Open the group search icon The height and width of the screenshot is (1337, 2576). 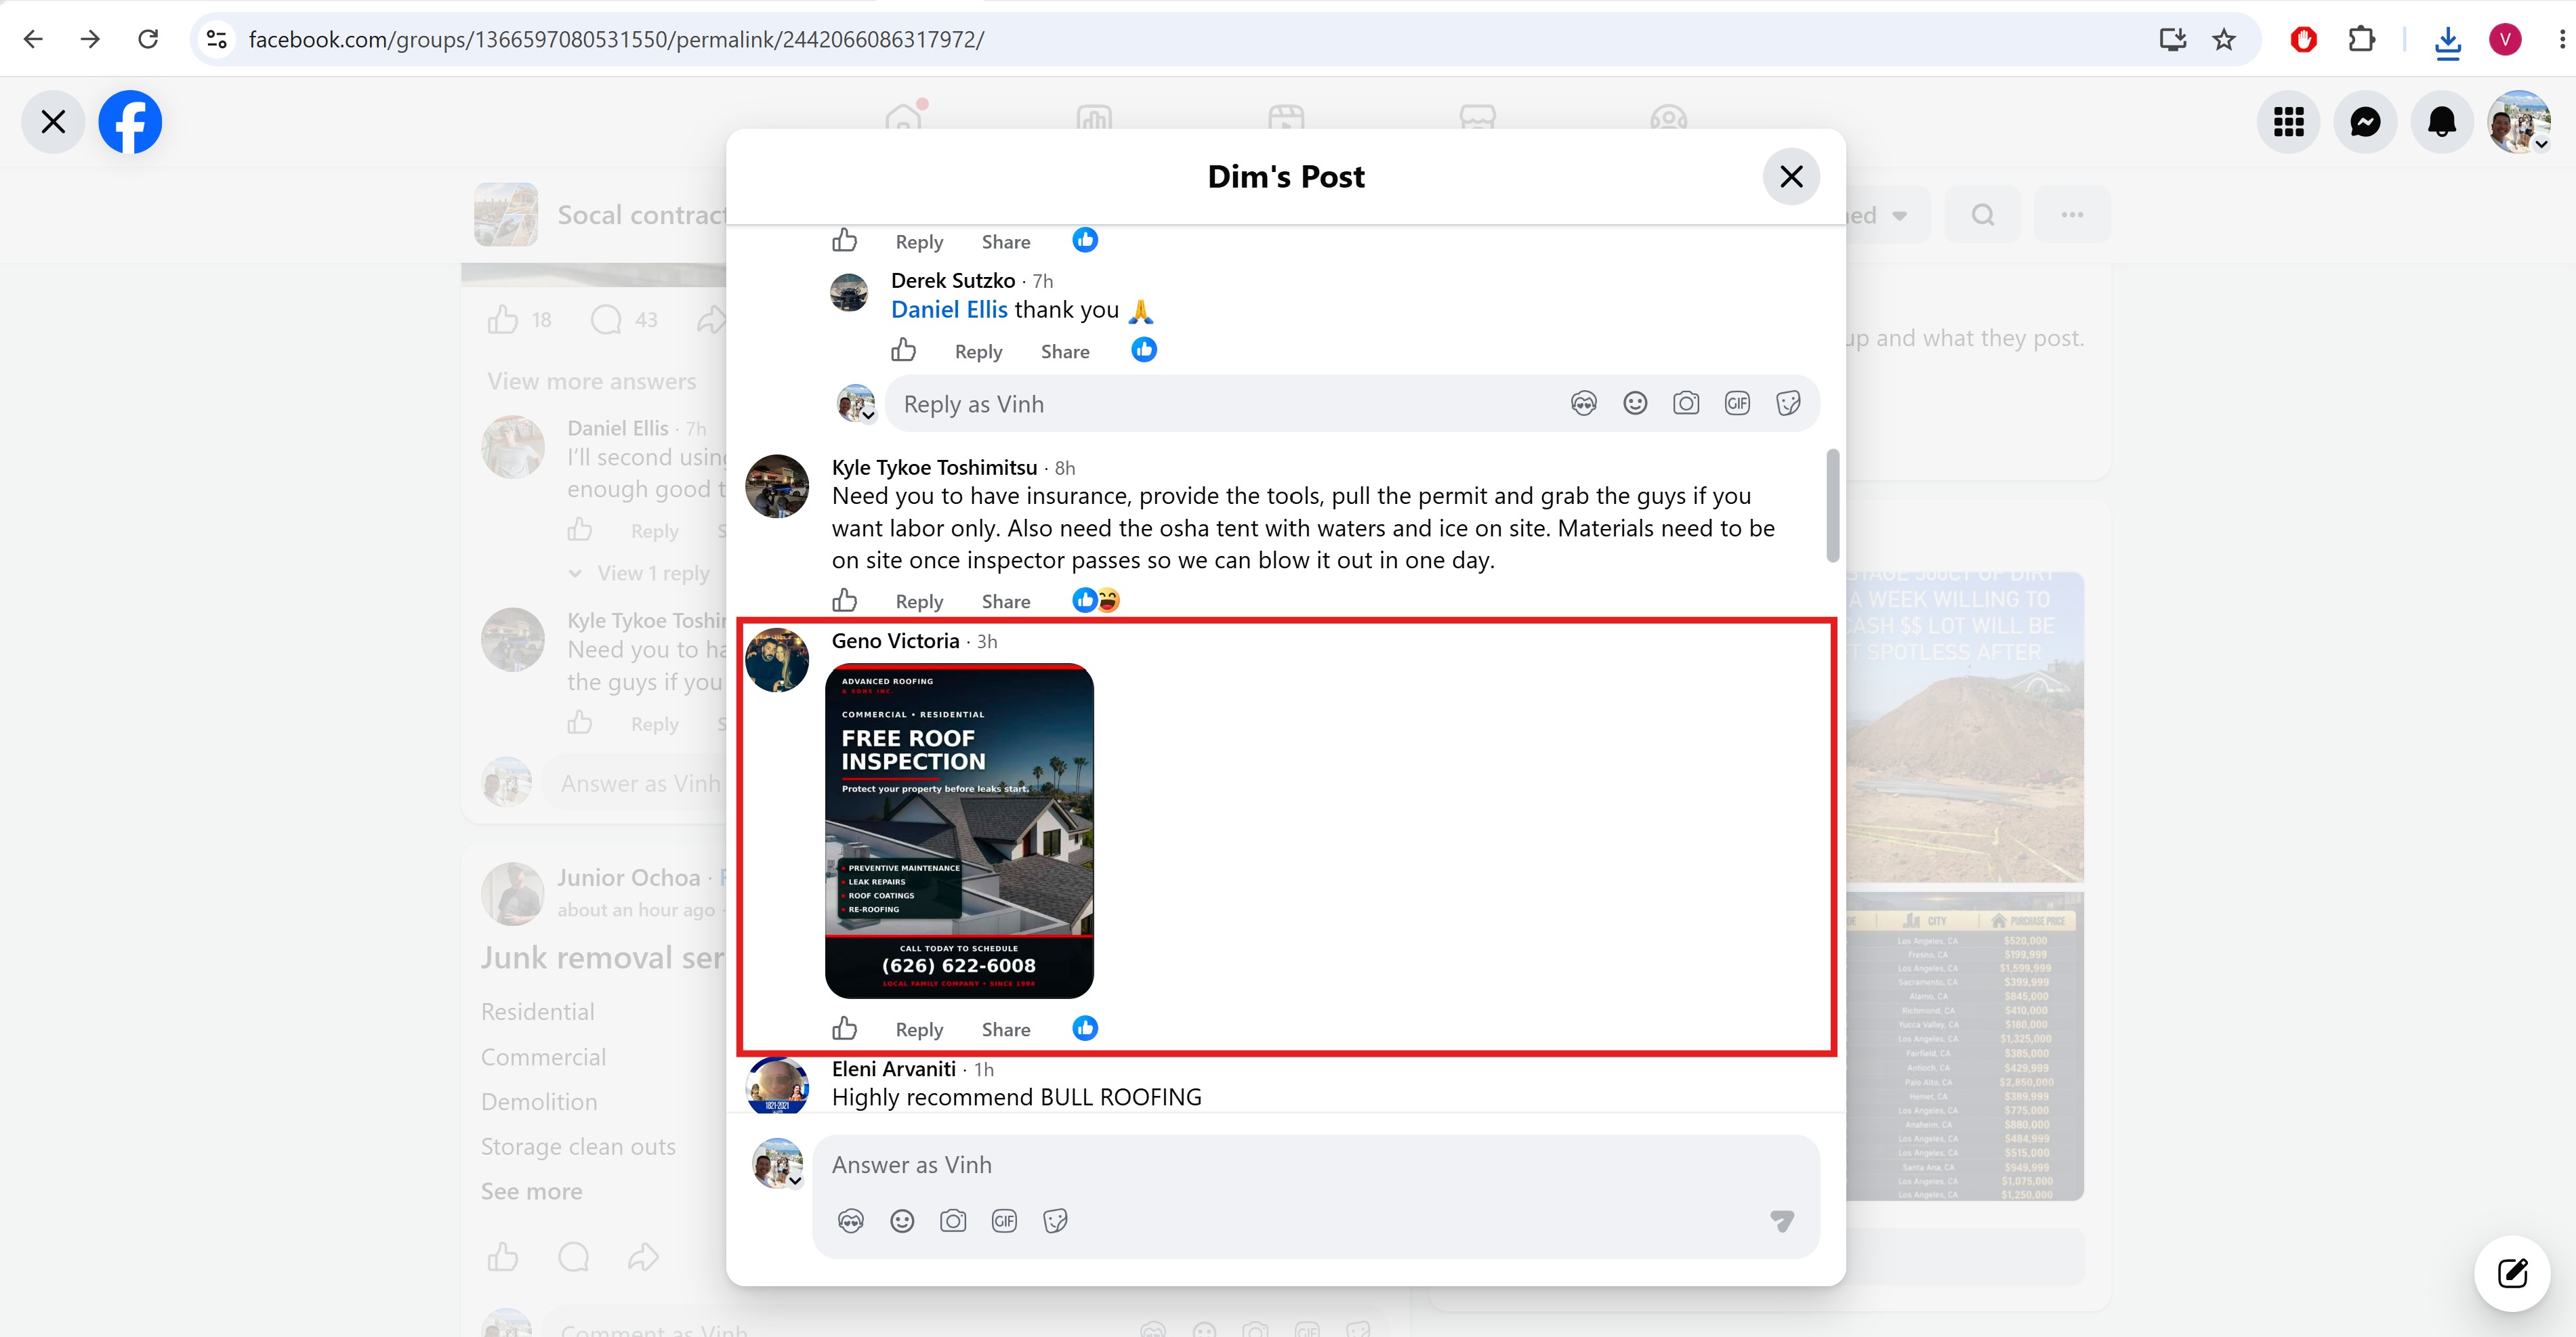pos(1982,215)
